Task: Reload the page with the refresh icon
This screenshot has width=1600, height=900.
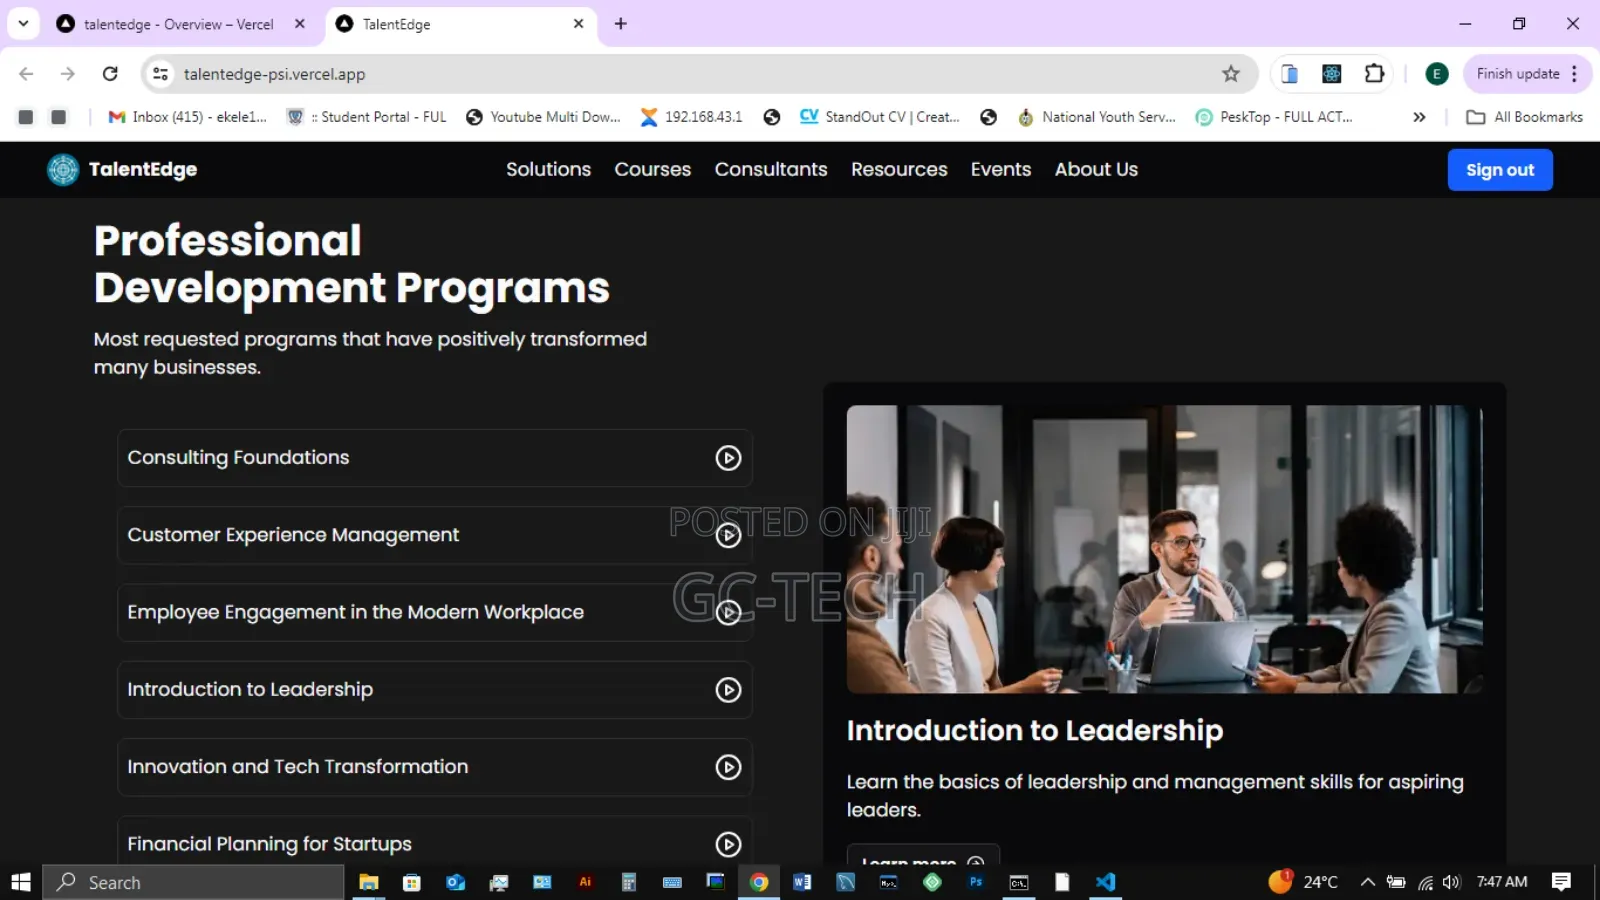Action: (110, 74)
